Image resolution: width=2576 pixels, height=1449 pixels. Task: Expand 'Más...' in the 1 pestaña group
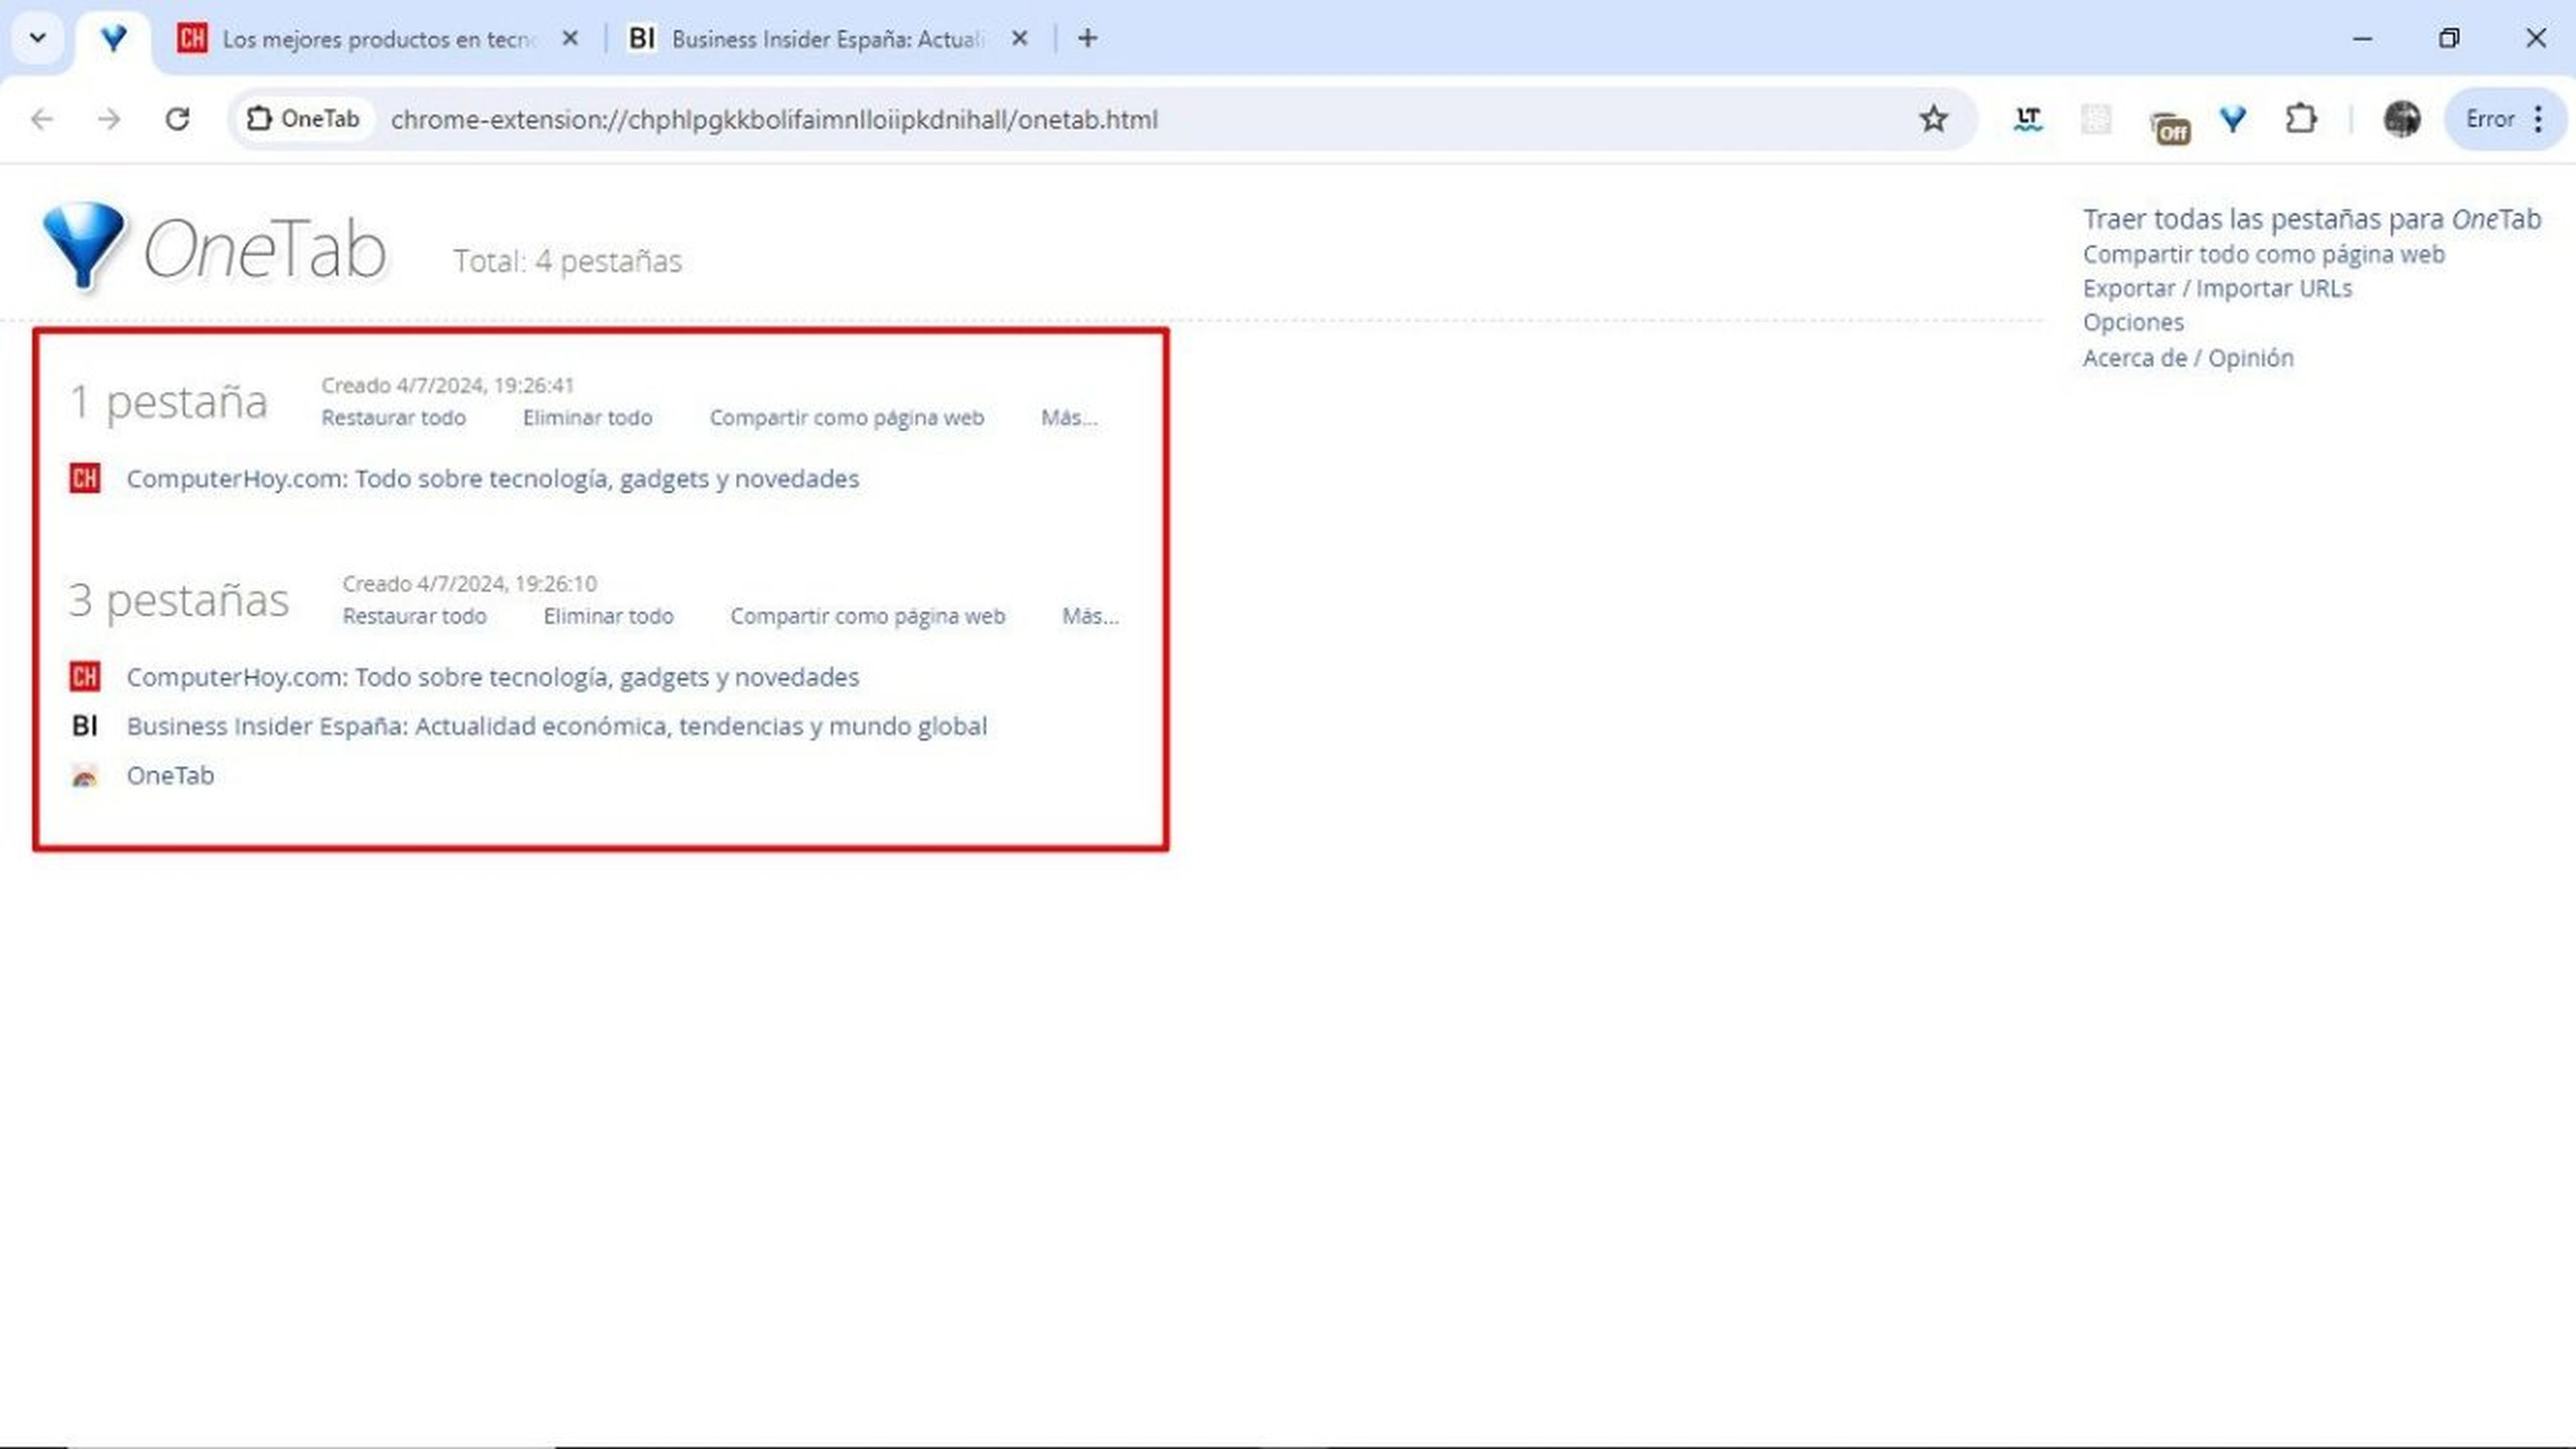coord(1069,418)
